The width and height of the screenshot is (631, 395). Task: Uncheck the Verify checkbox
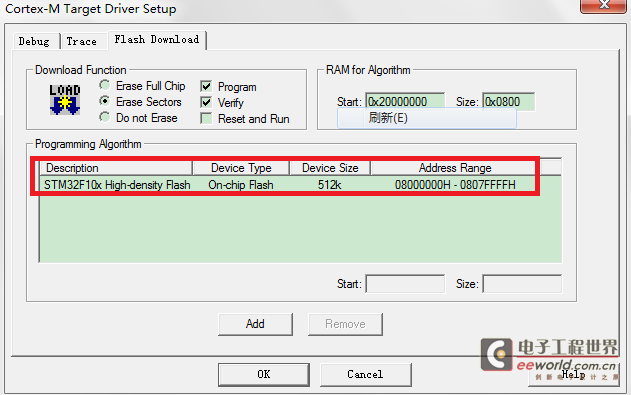pos(206,103)
